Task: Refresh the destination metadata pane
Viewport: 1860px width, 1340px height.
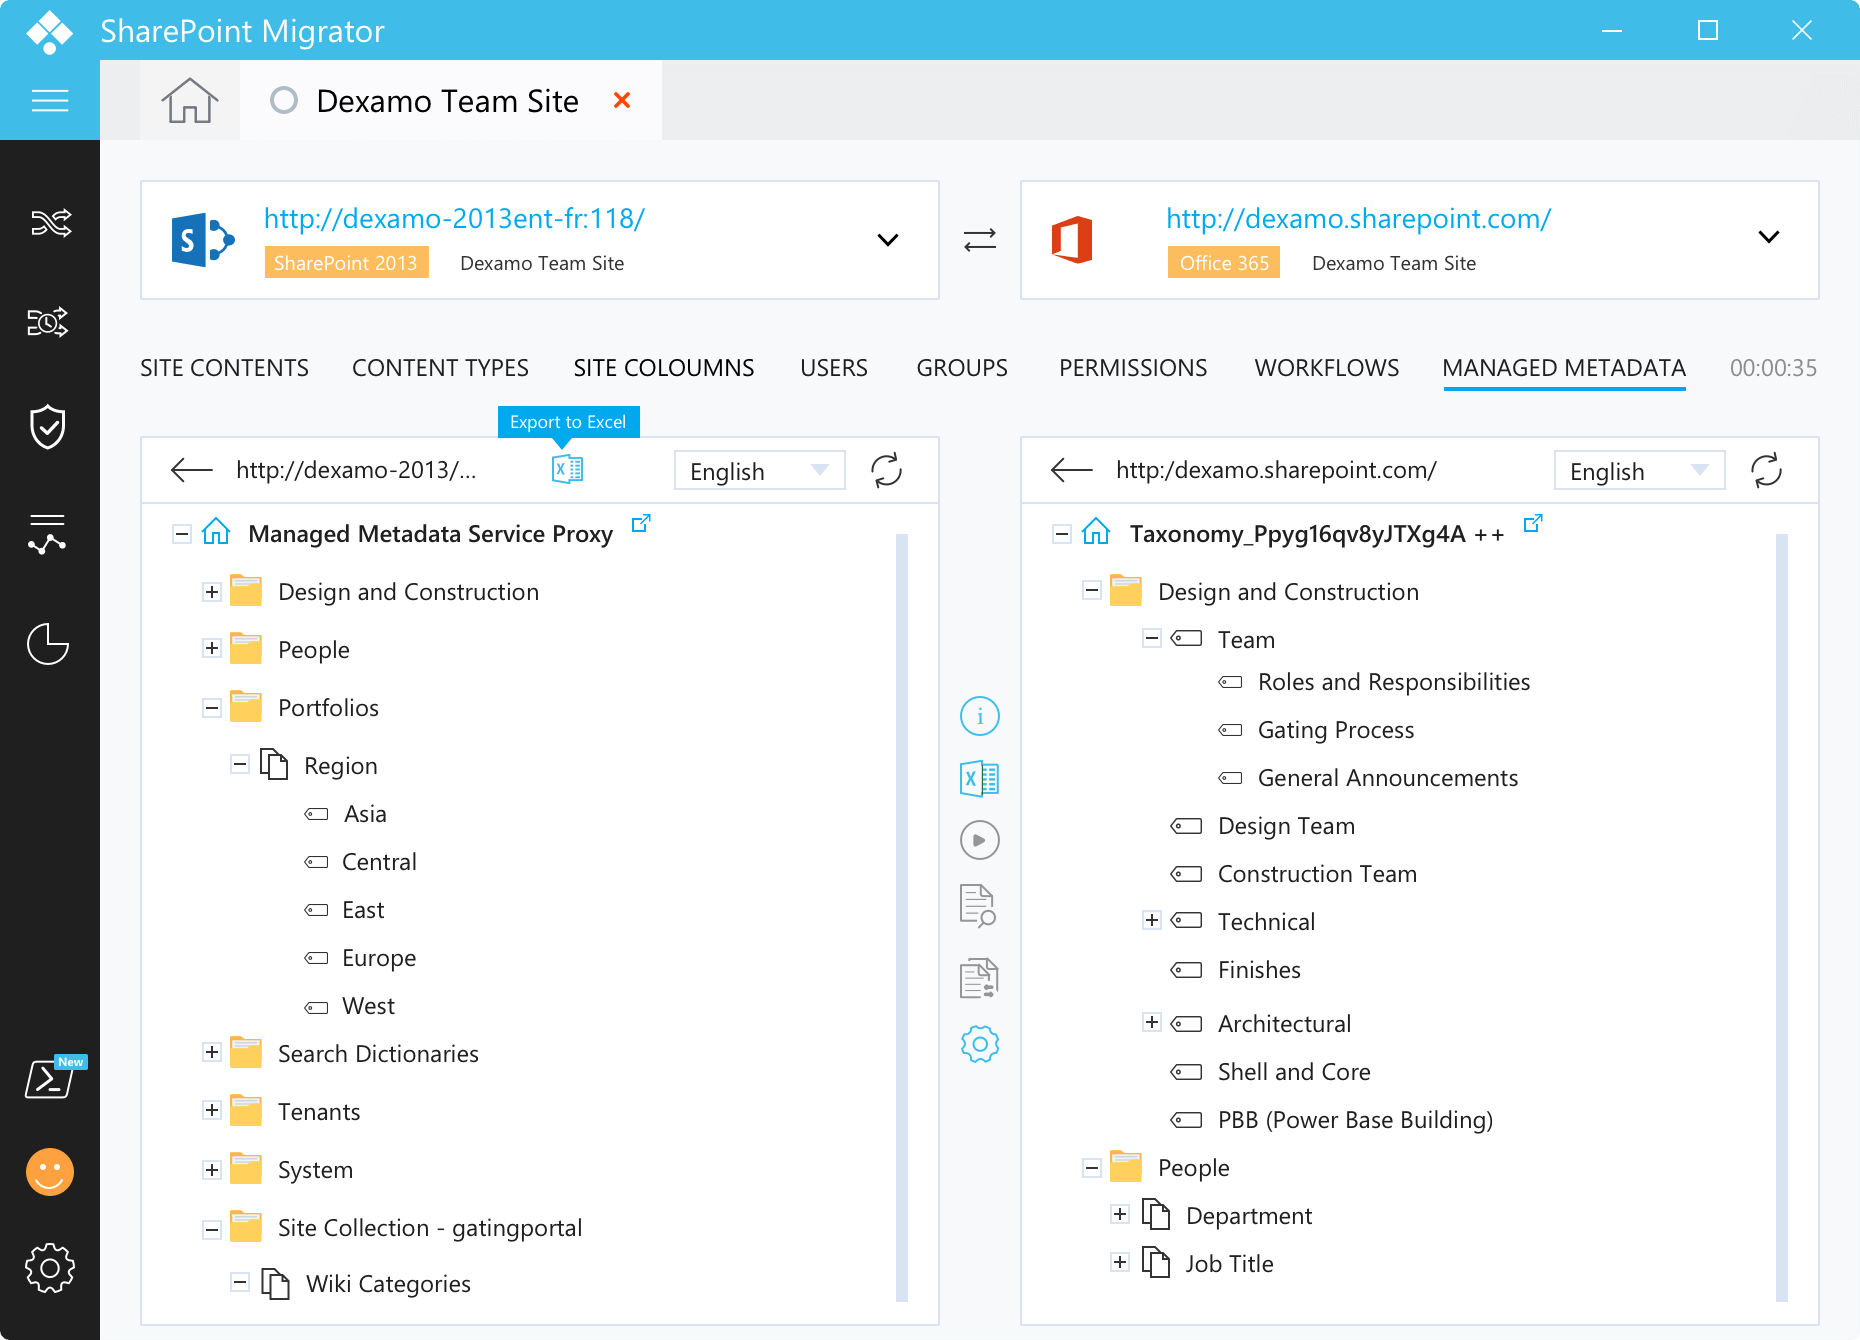Action: coord(1767,470)
